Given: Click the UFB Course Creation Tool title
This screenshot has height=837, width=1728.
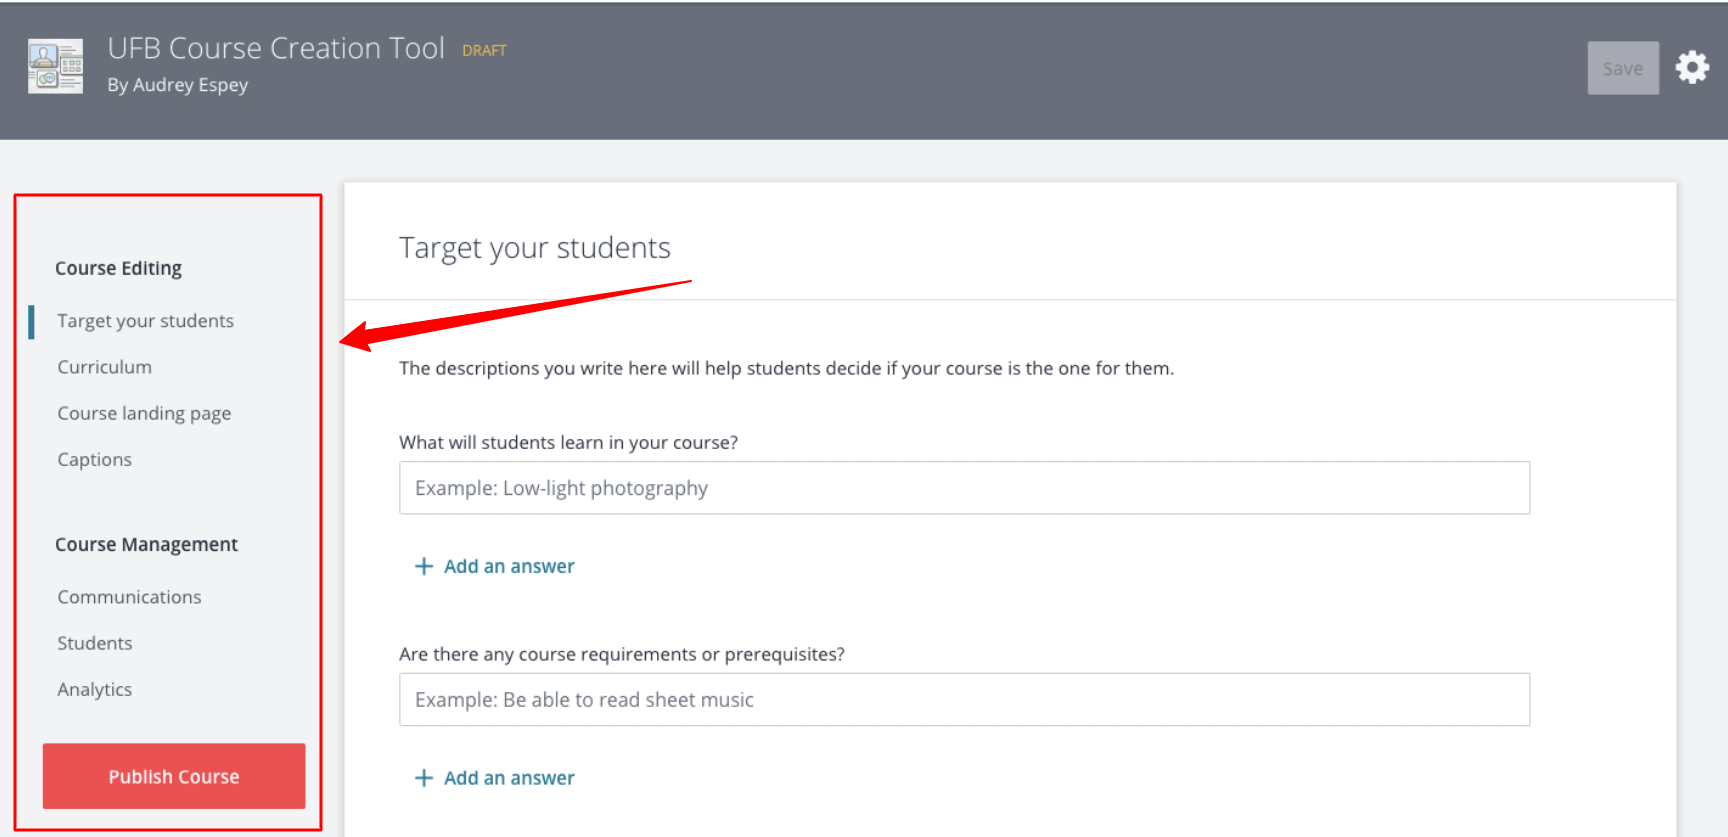Looking at the screenshot, I should [276, 48].
